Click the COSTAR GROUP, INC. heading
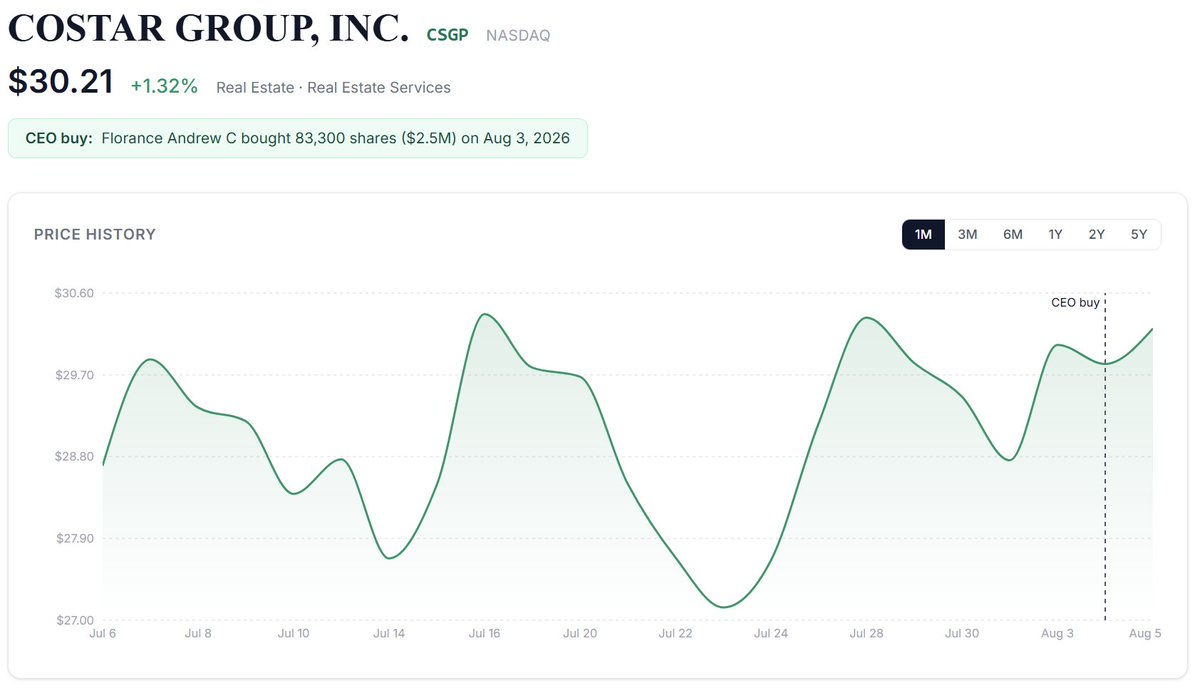1200x693 pixels. click(208, 29)
